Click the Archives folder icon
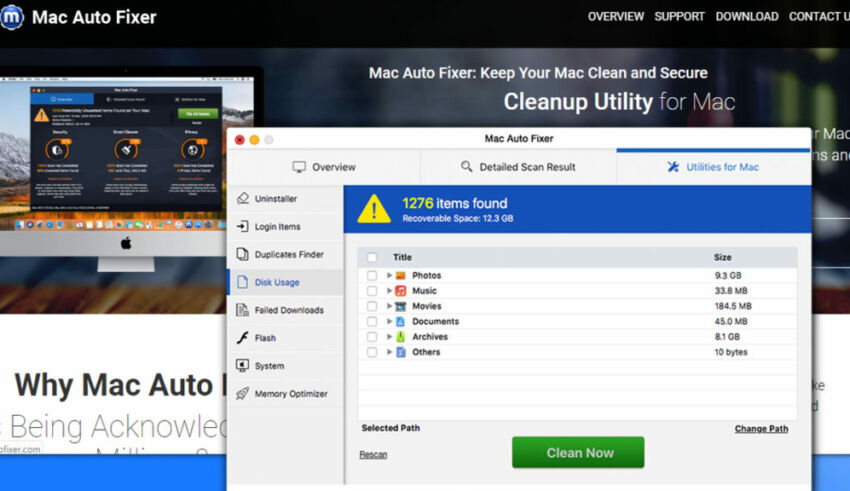 [x=401, y=337]
